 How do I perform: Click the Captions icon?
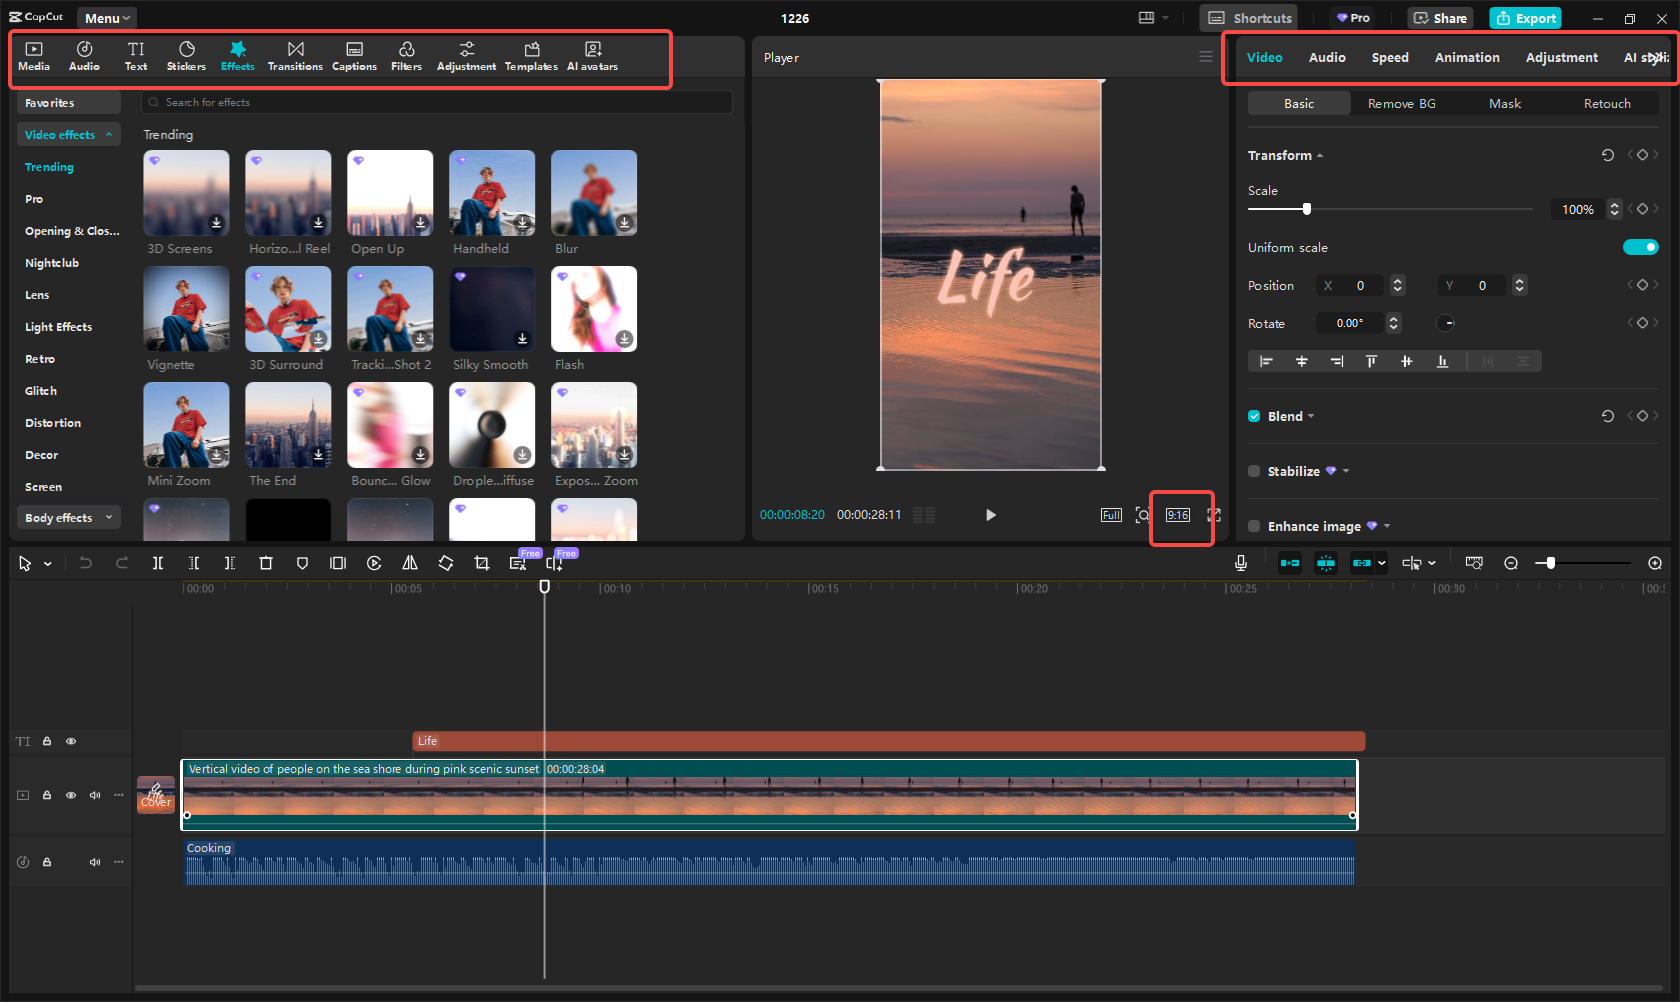pos(354,55)
